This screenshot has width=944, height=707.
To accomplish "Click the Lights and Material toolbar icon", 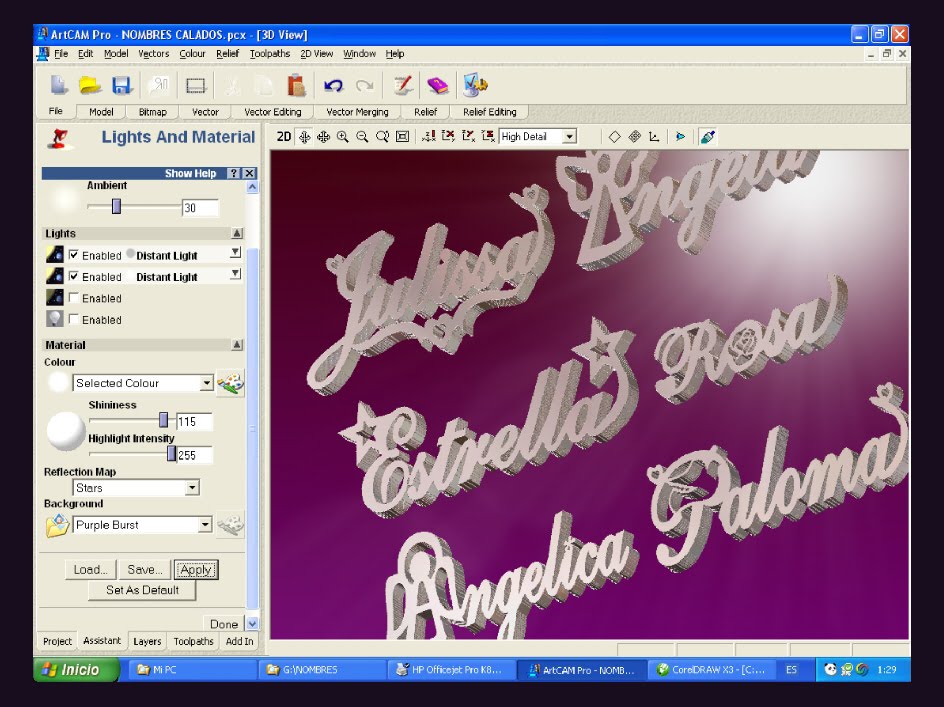I will point(475,85).
